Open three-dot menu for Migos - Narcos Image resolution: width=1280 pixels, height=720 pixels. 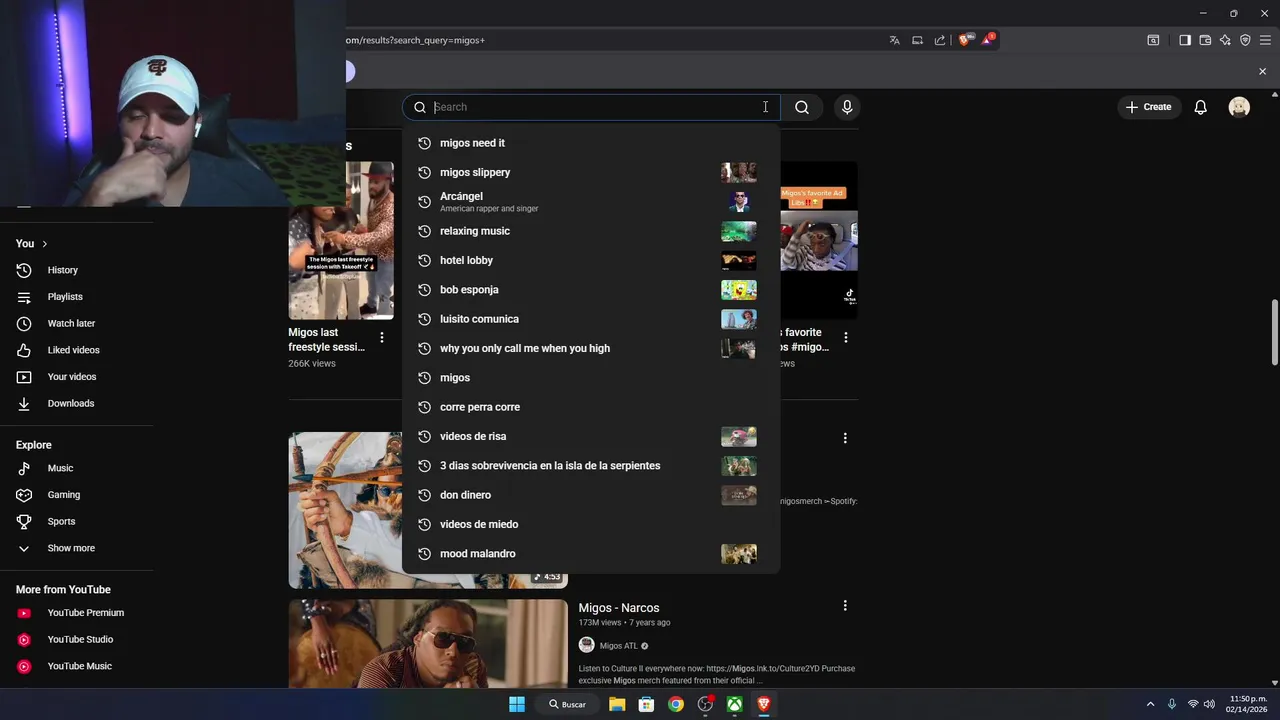(845, 605)
